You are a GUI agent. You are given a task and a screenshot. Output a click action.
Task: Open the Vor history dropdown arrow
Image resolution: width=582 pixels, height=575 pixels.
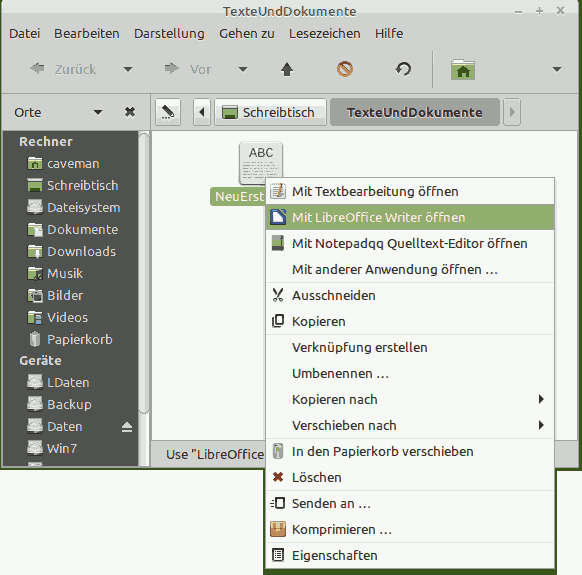[243, 69]
